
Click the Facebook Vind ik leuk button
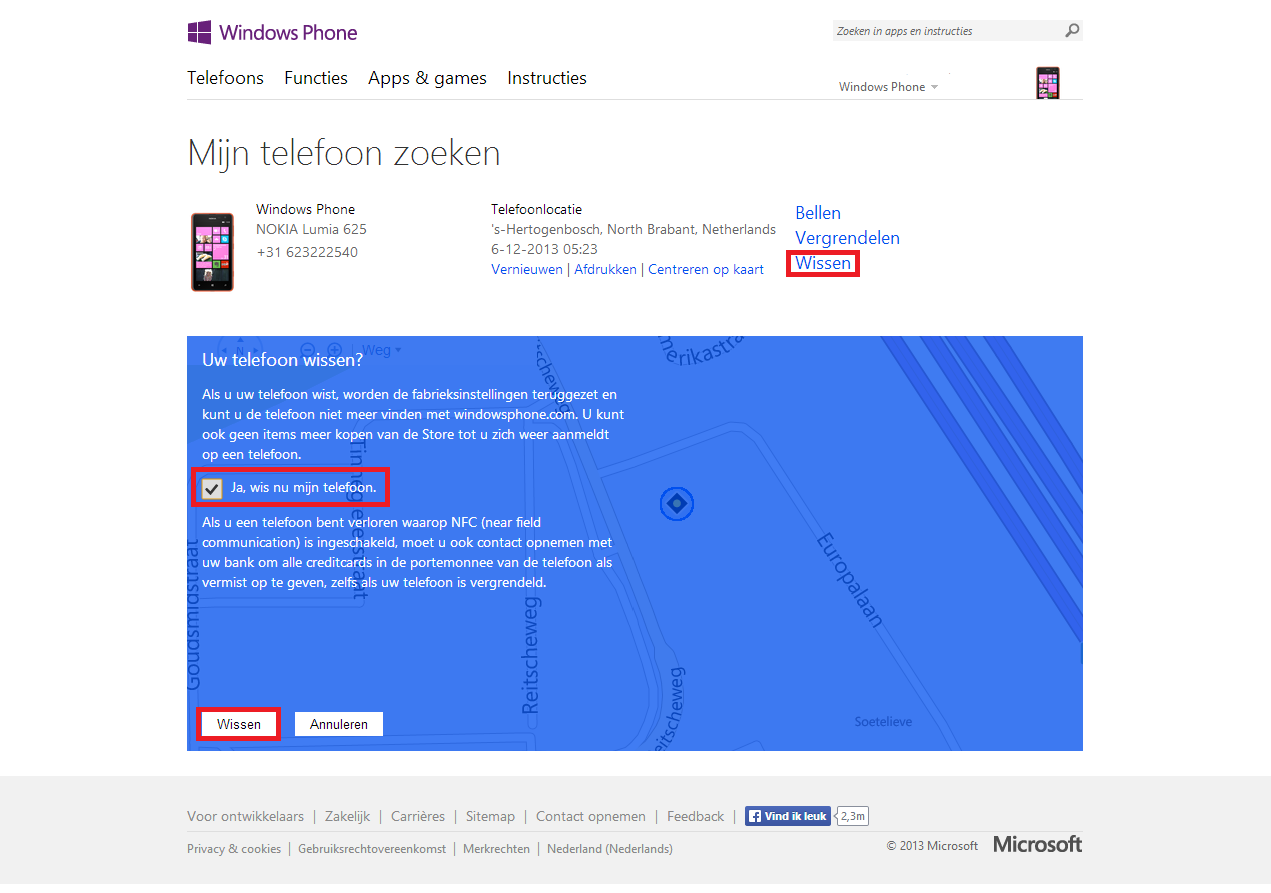click(x=787, y=816)
